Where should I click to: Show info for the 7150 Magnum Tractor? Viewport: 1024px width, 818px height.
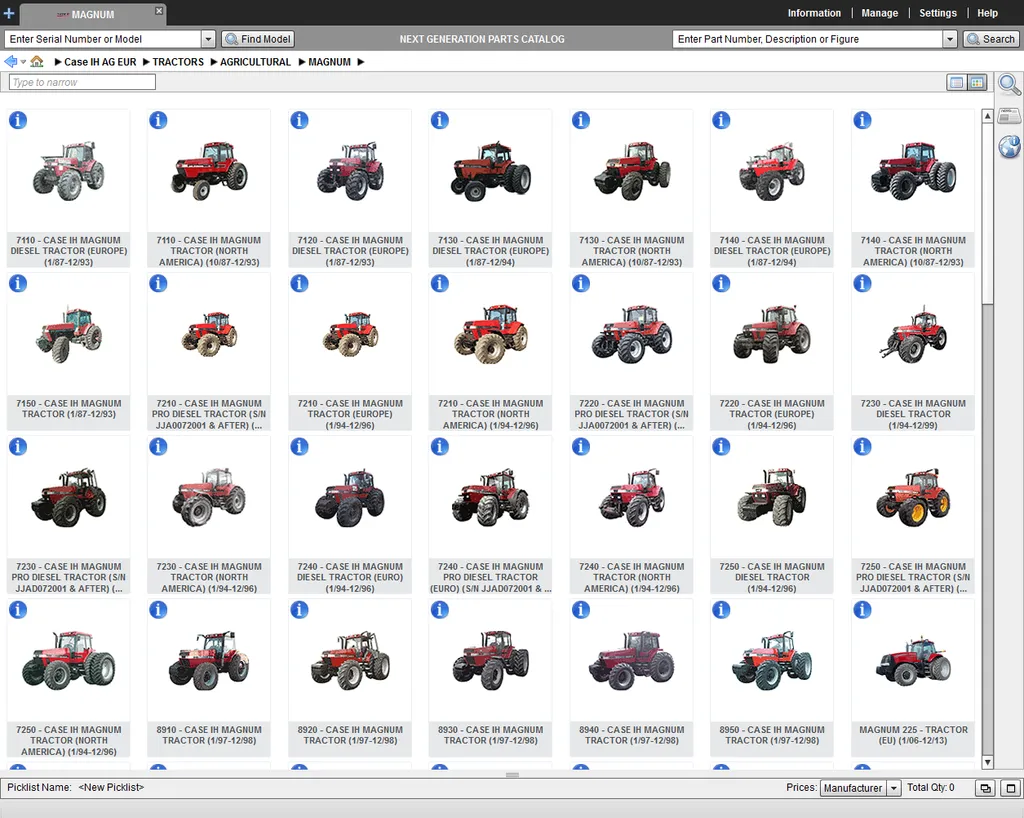point(18,283)
